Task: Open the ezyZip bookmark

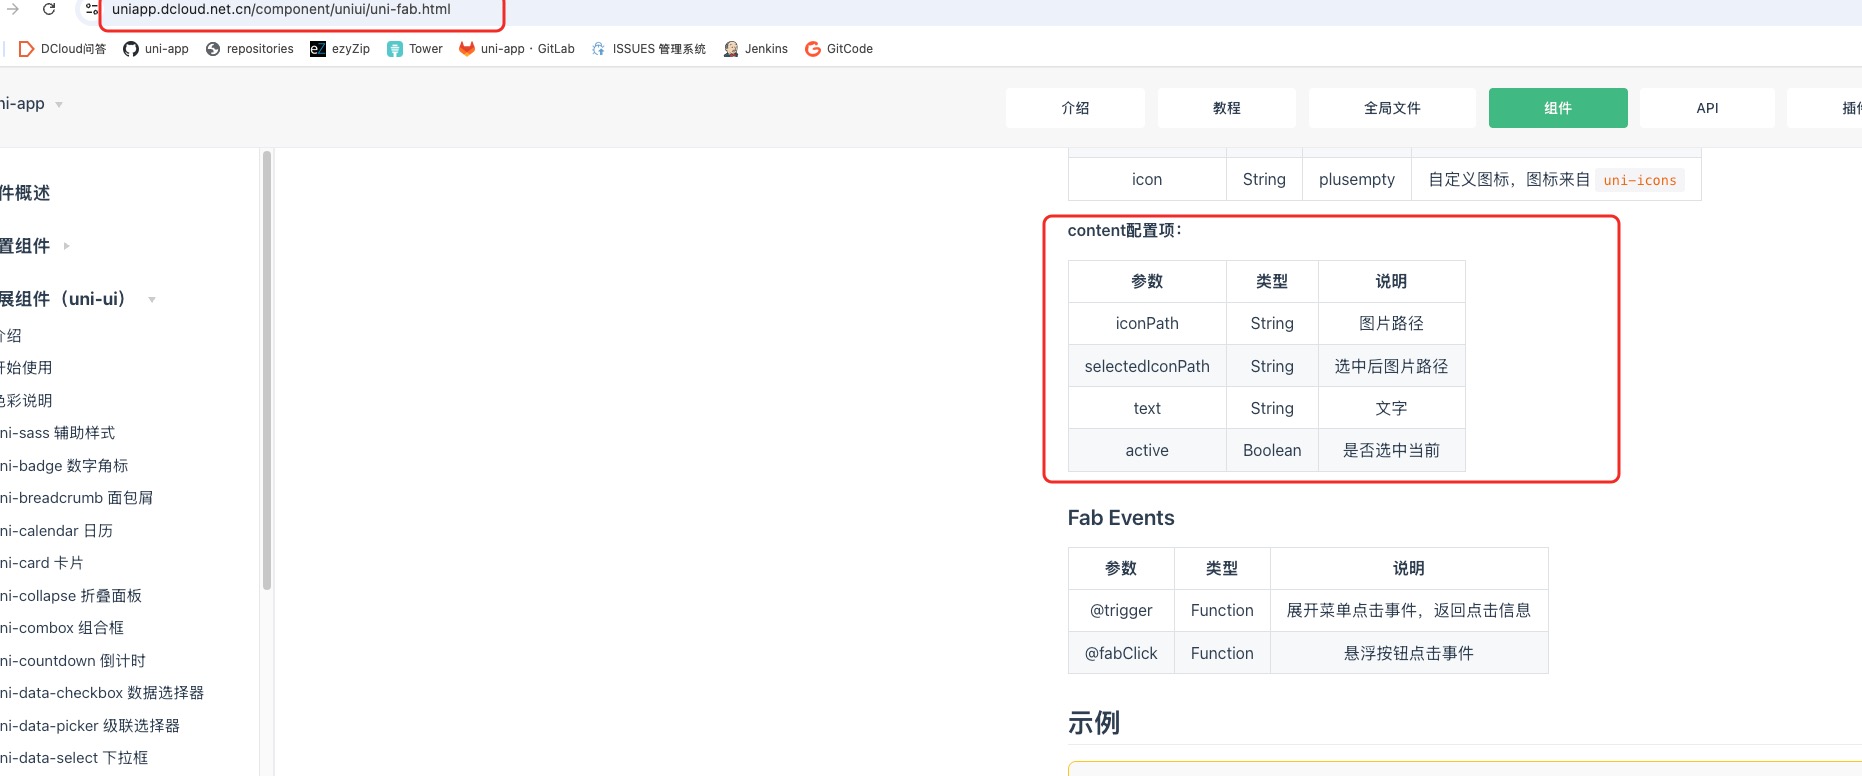Action: 340,49
